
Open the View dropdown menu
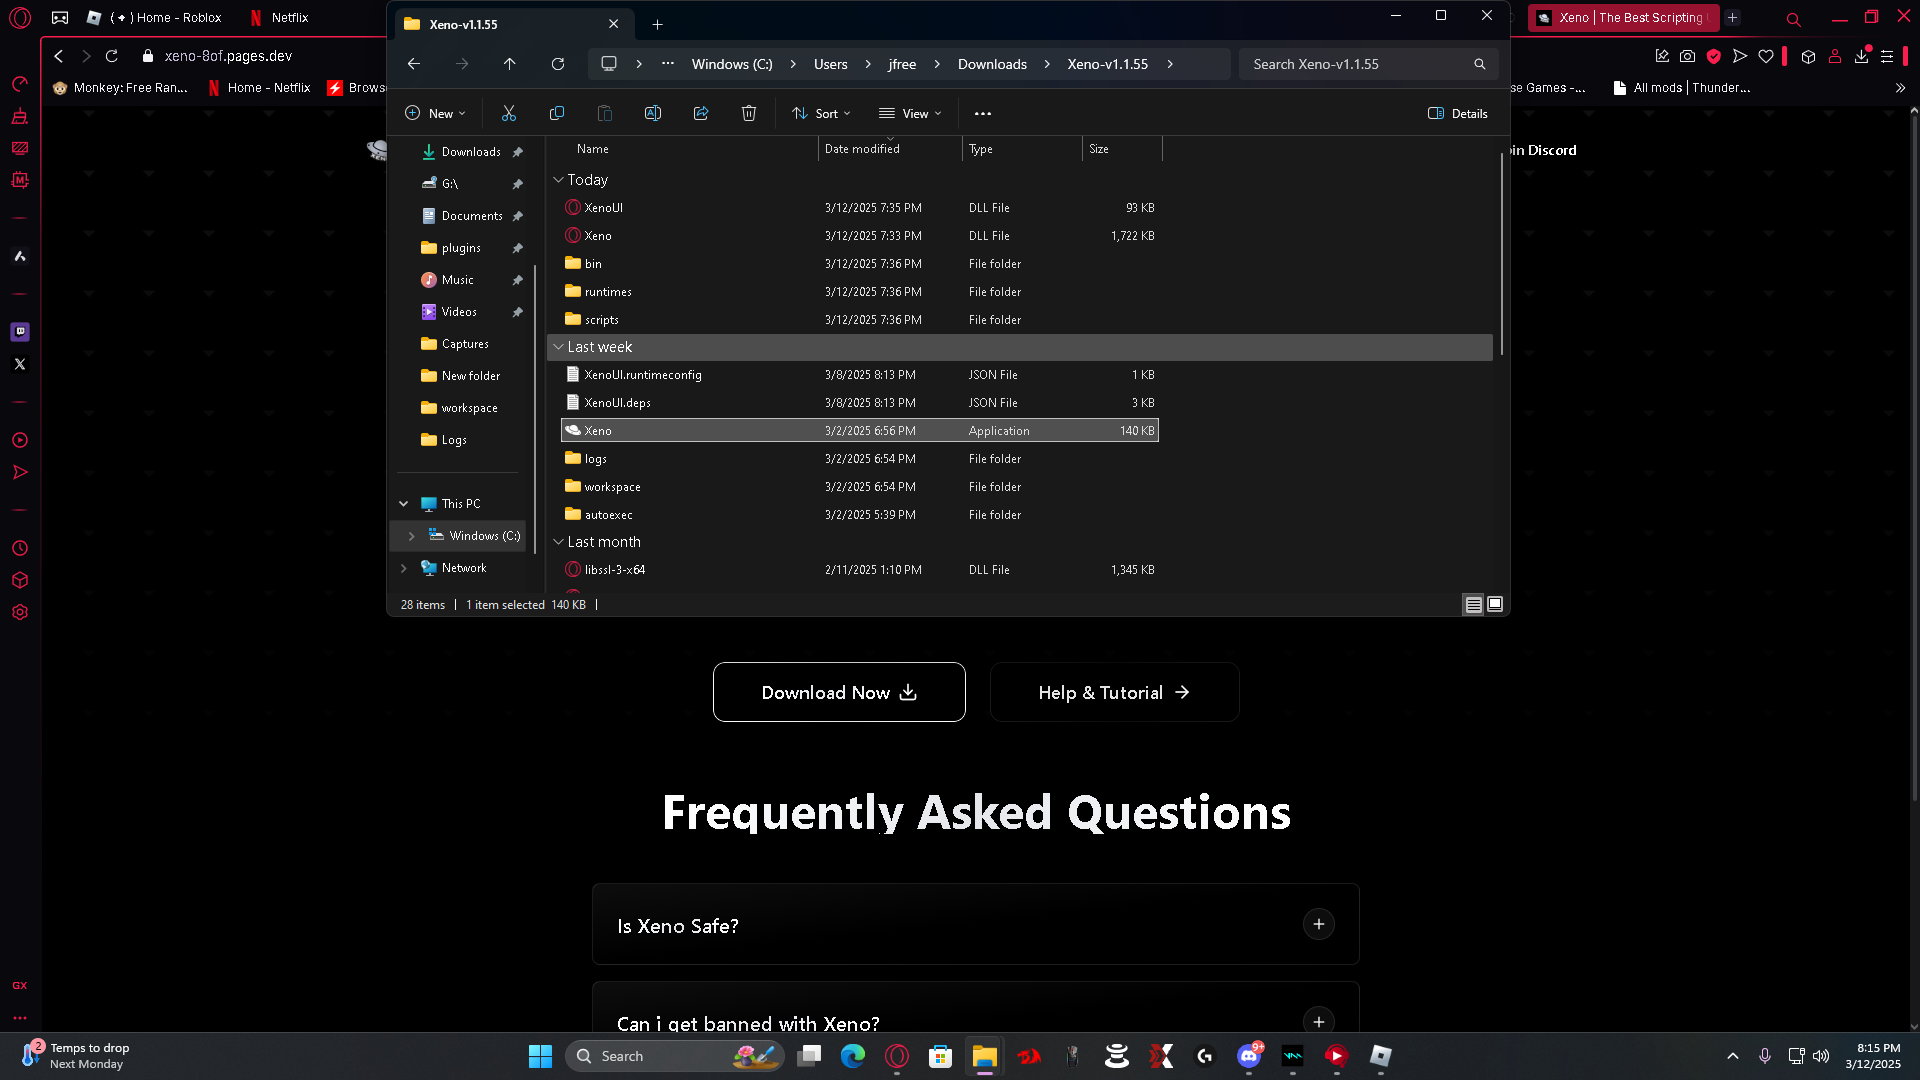coord(910,114)
